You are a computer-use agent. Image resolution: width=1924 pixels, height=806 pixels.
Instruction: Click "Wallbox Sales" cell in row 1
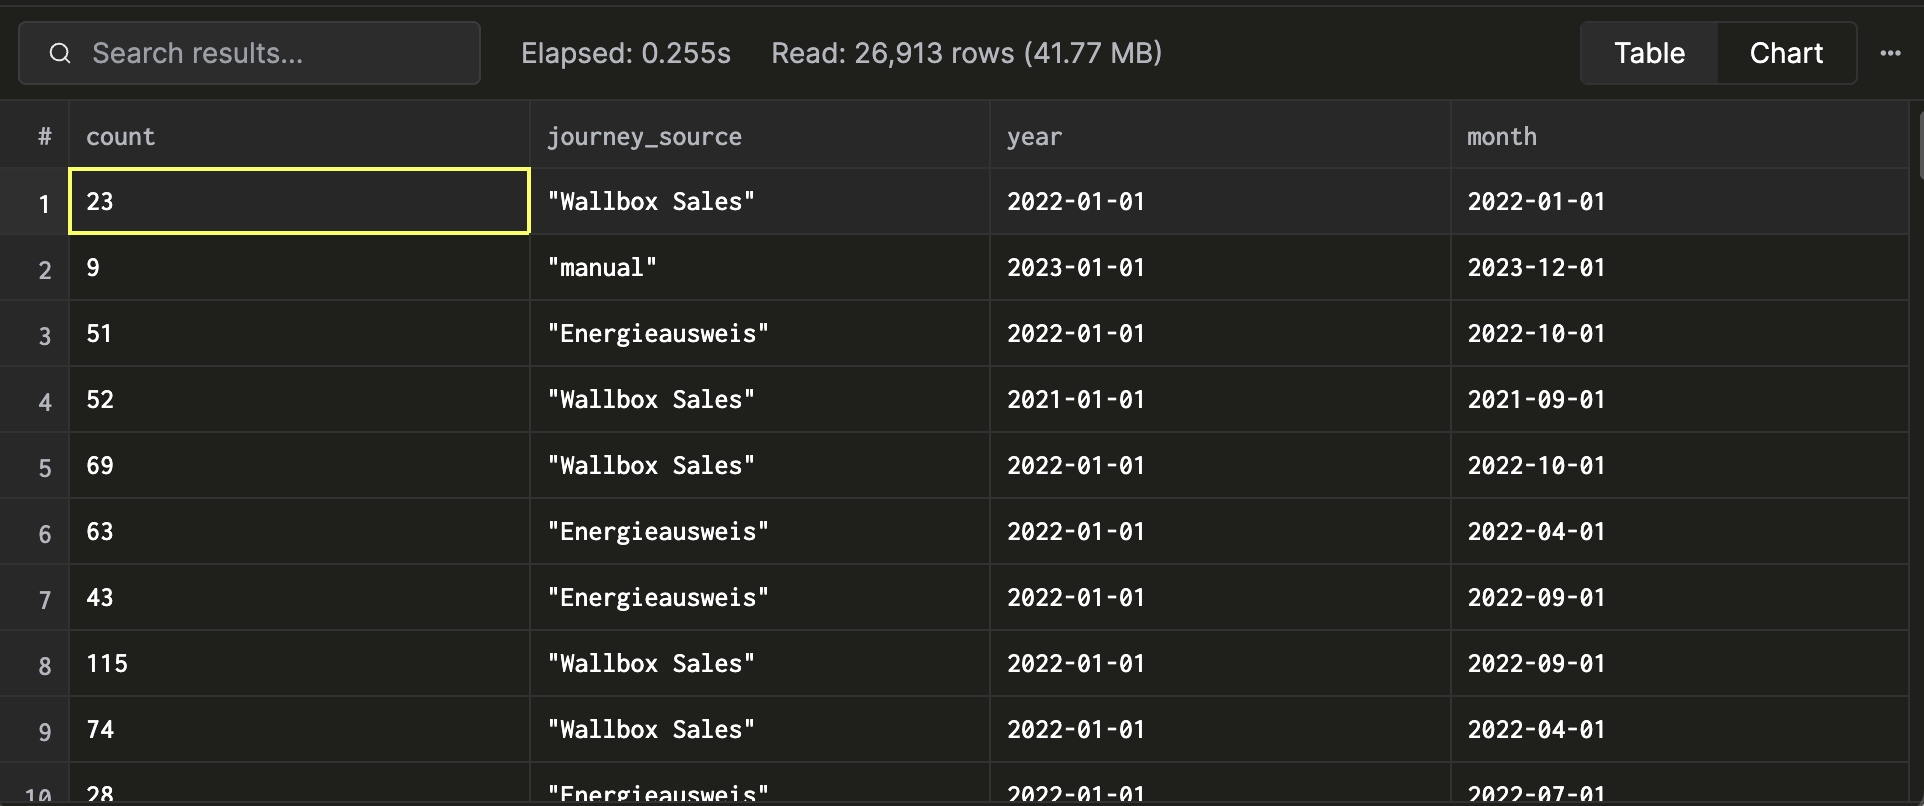coord(760,201)
